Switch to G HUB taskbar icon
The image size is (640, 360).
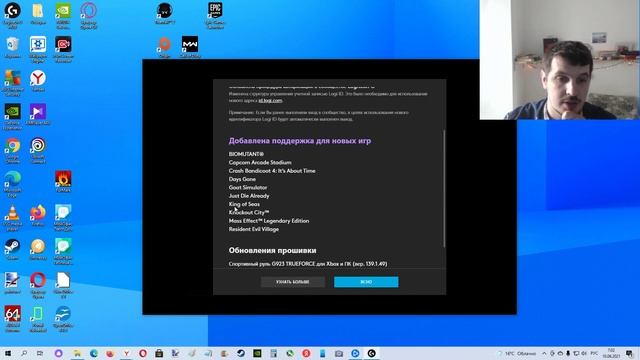(x=371, y=353)
